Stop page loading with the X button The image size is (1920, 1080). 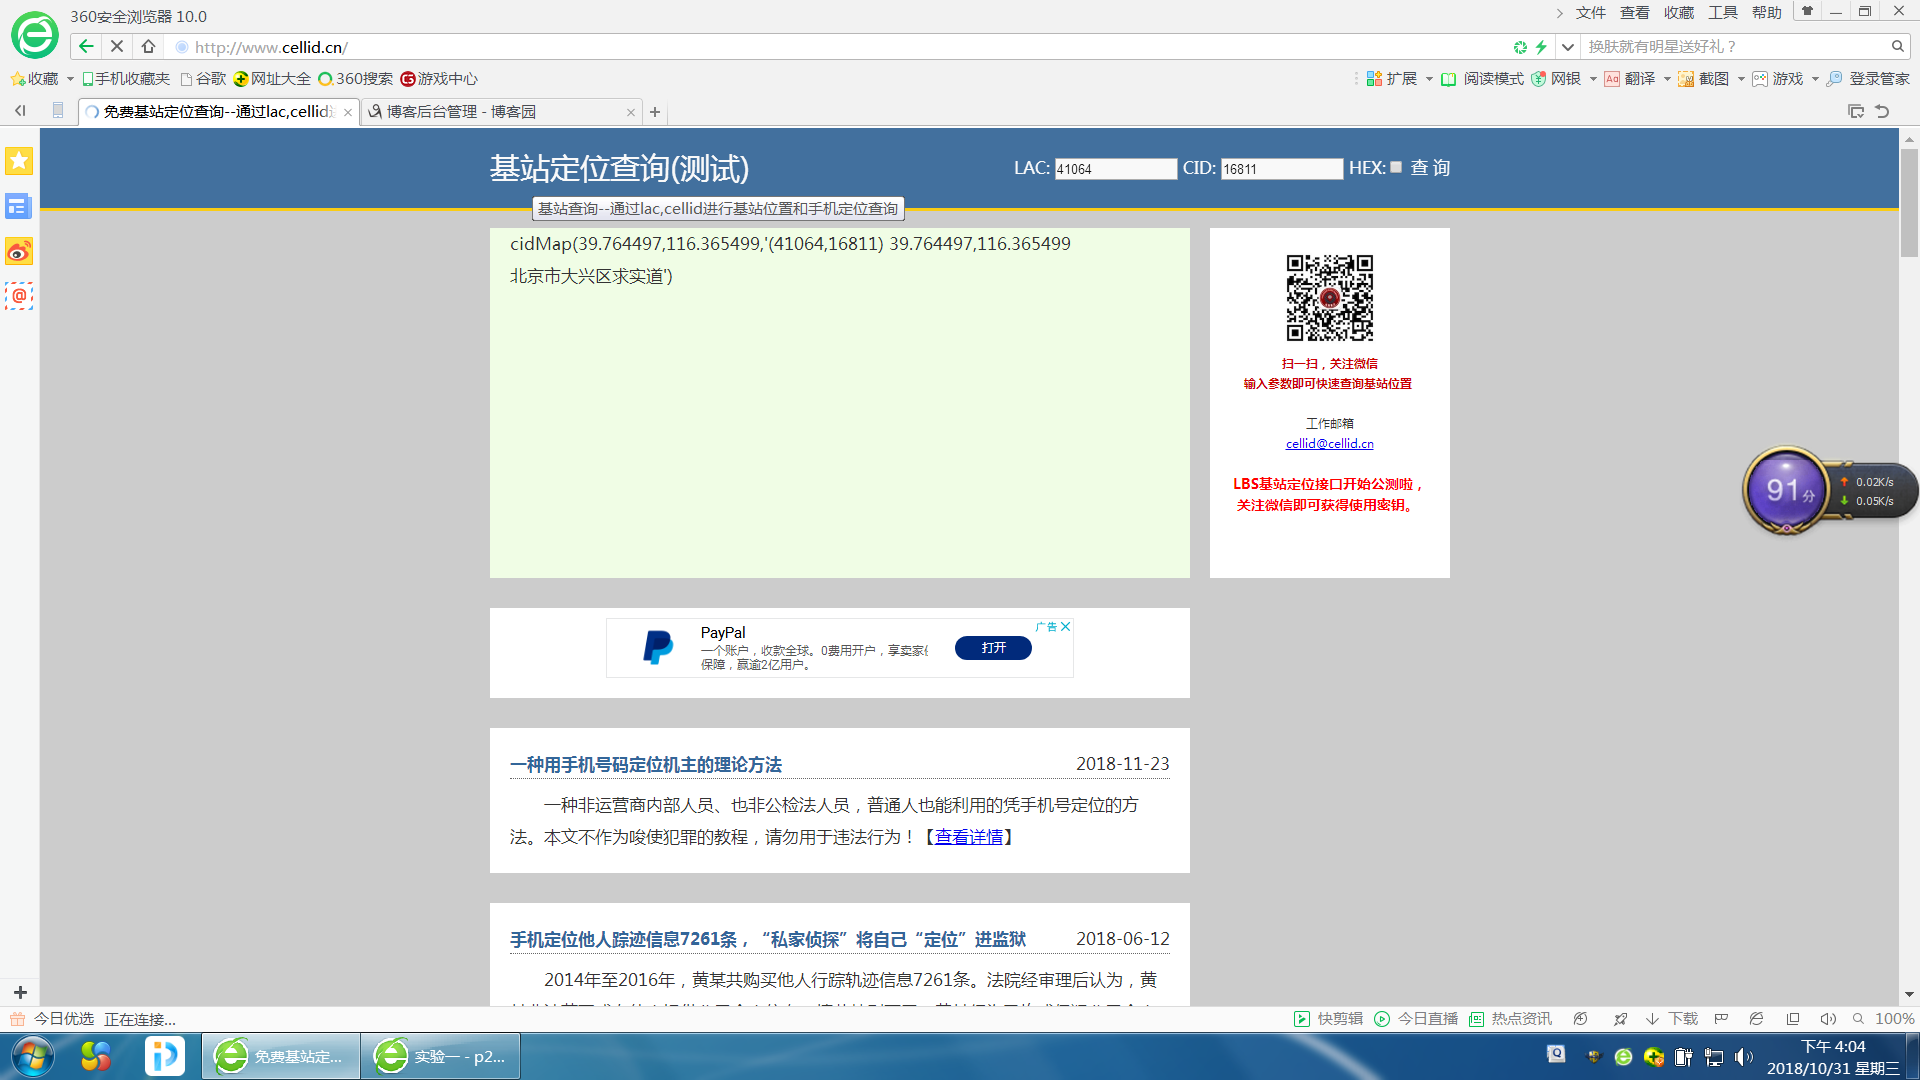(x=117, y=46)
